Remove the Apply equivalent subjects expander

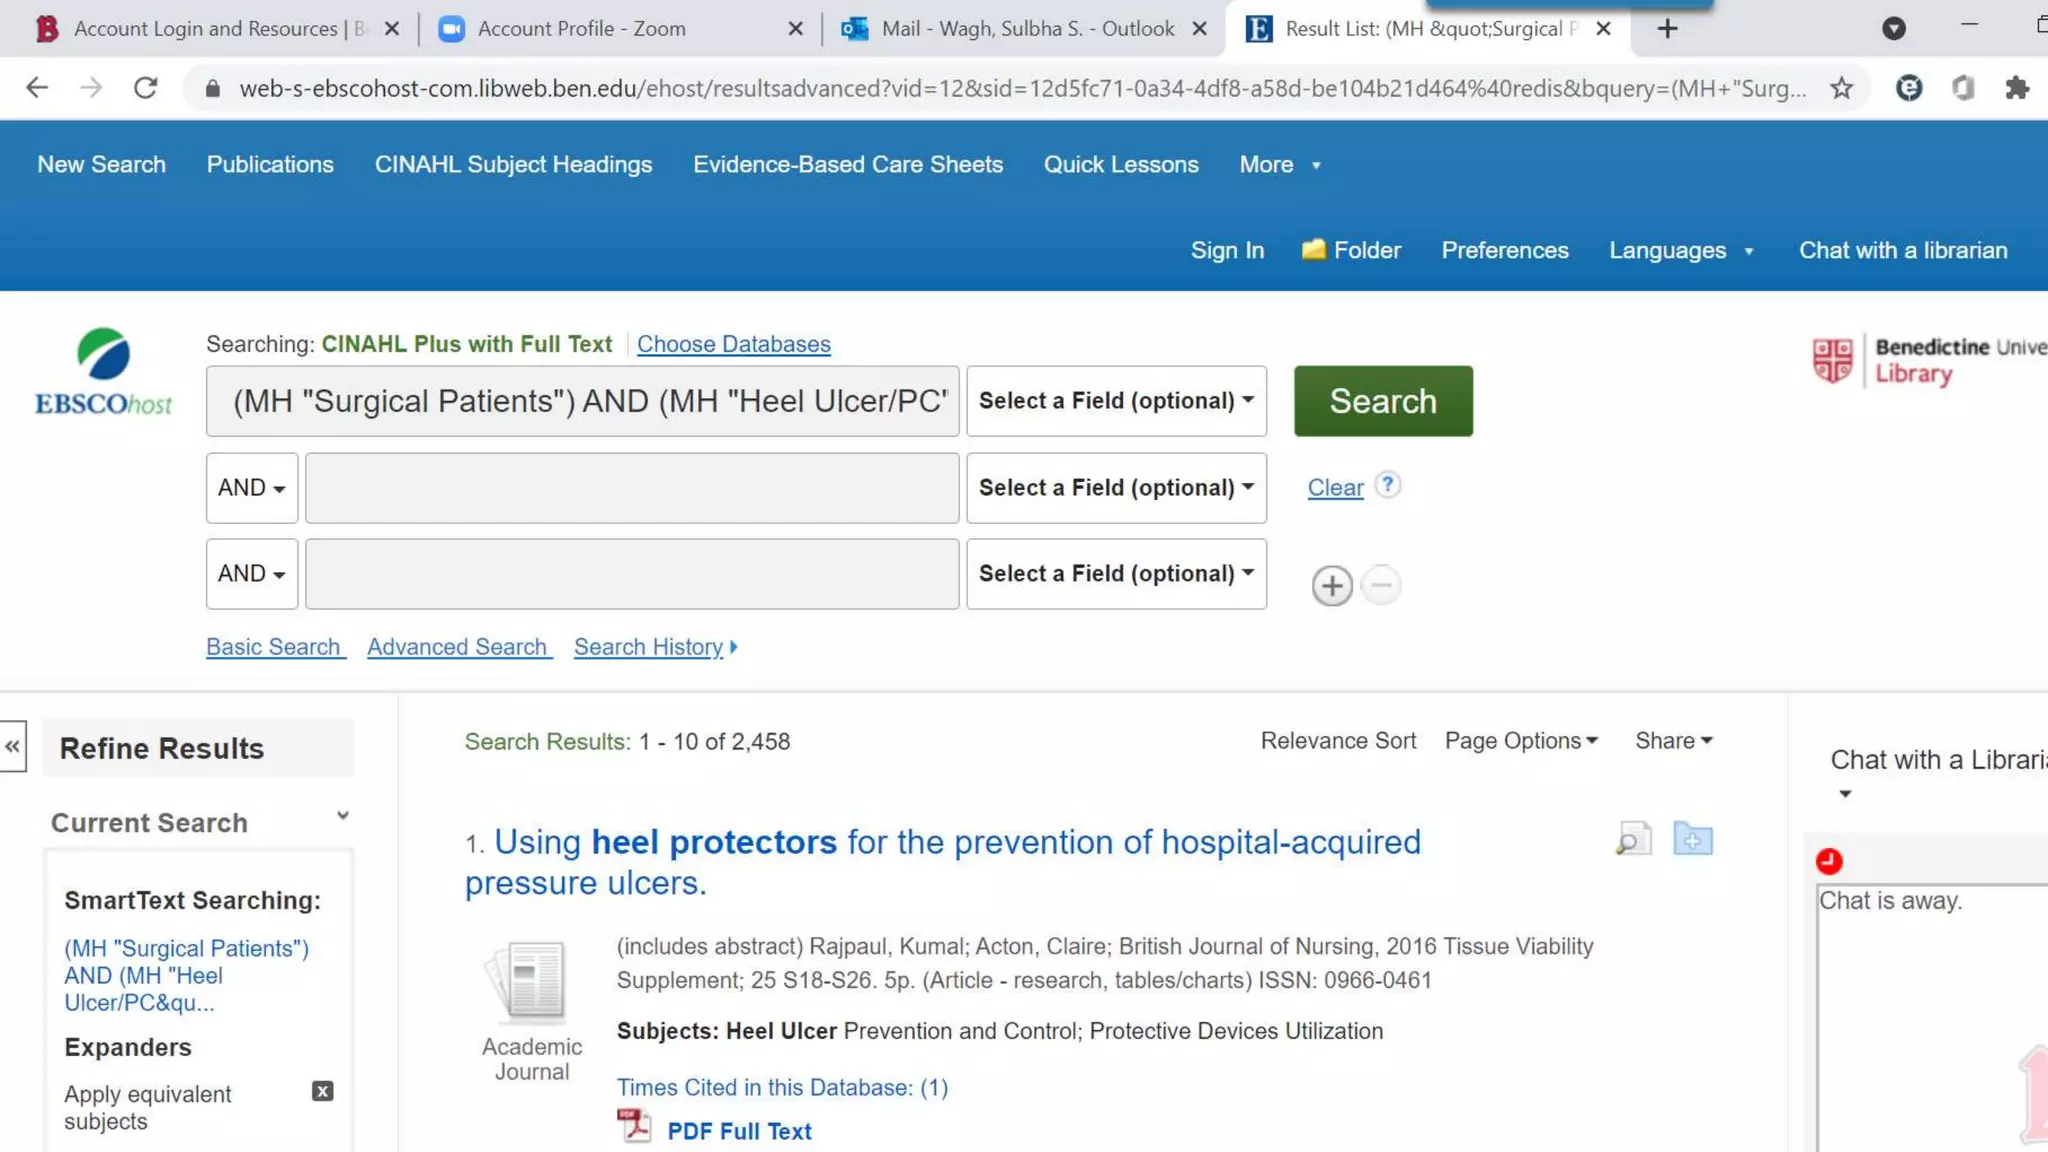[x=322, y=1091]
